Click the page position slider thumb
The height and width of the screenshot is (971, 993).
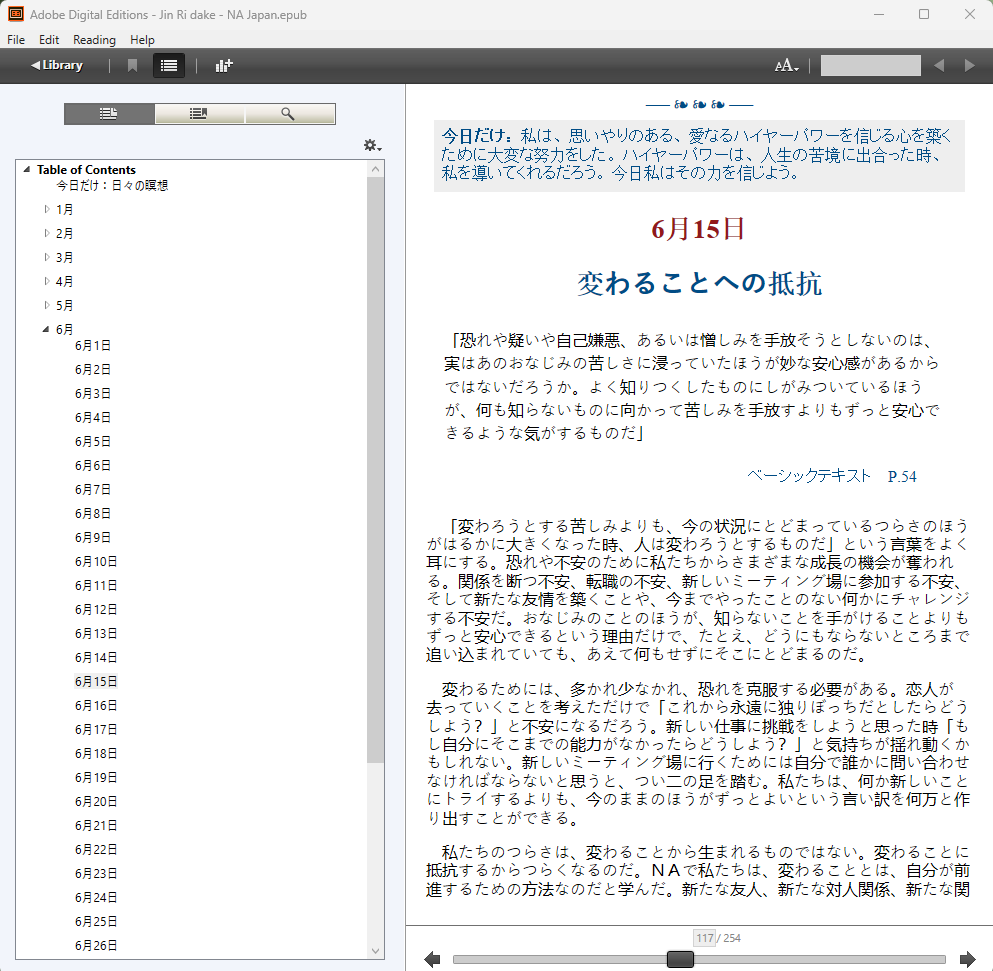click(680, 960)
